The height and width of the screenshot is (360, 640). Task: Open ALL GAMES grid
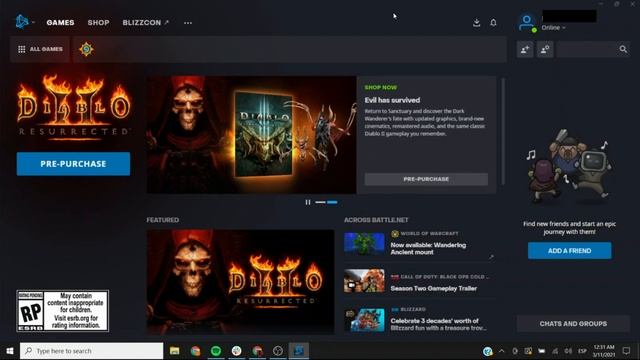[x=40, y=49]
